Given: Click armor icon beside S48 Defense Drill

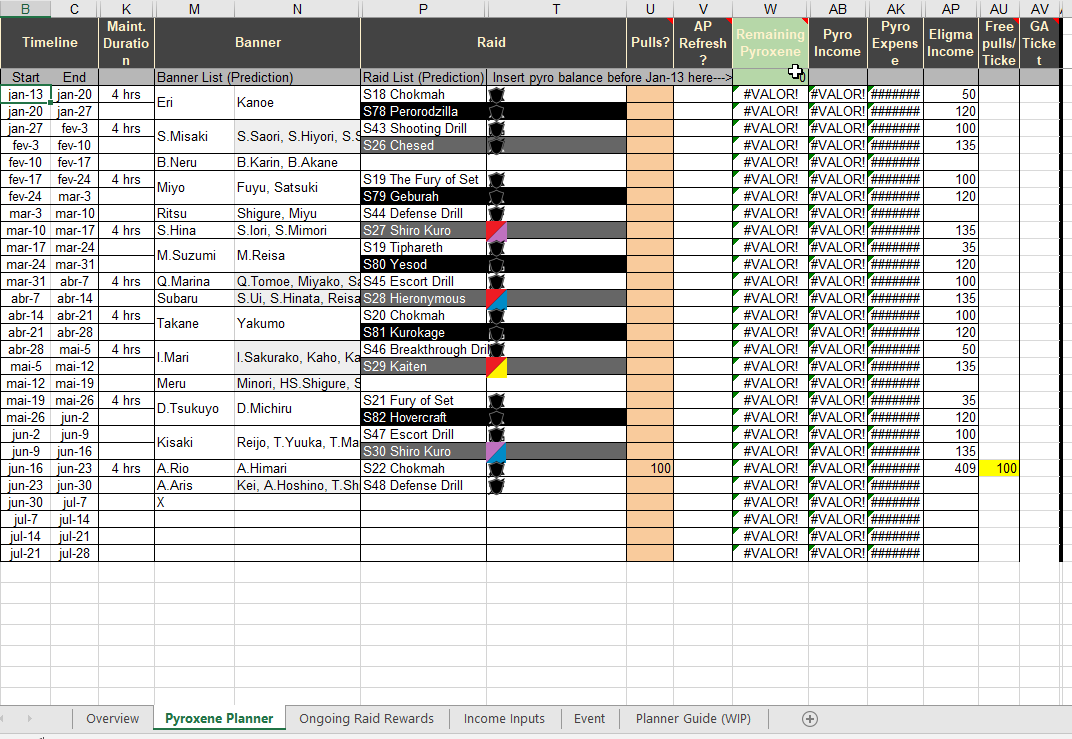Looking at the screenshot, I should (496, 485).
